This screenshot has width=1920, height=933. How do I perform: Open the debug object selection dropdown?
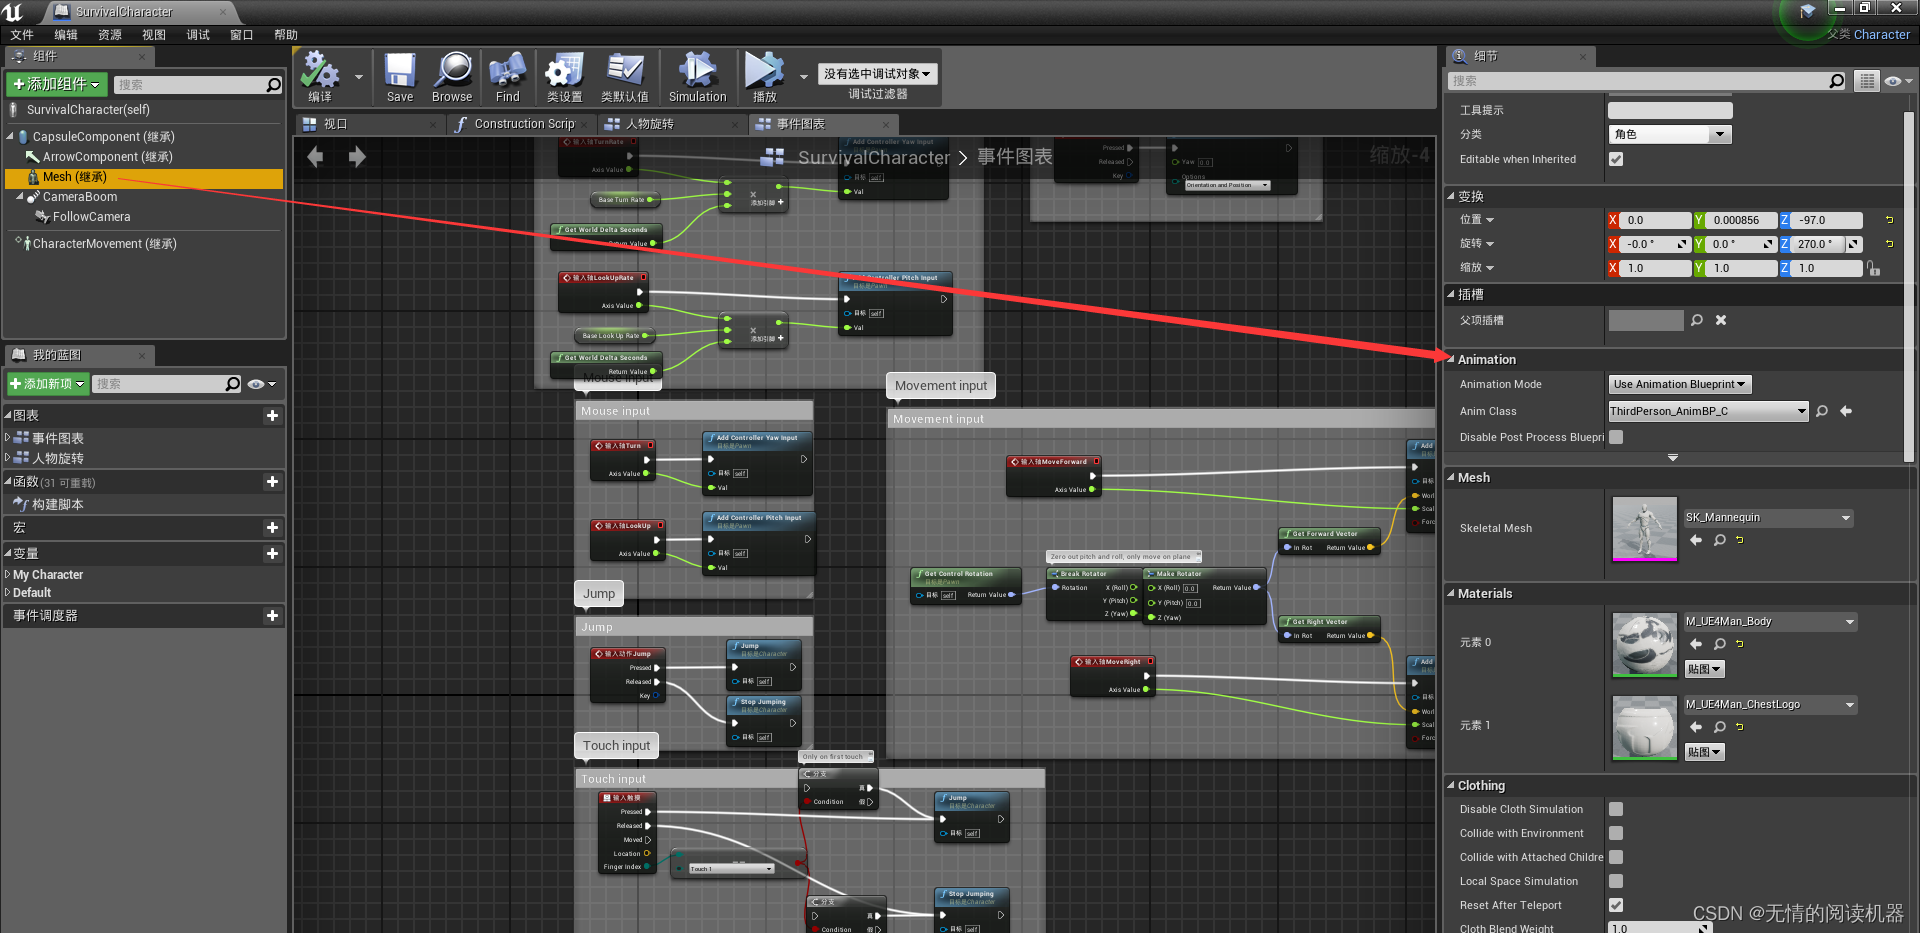[x=877, y=74]
